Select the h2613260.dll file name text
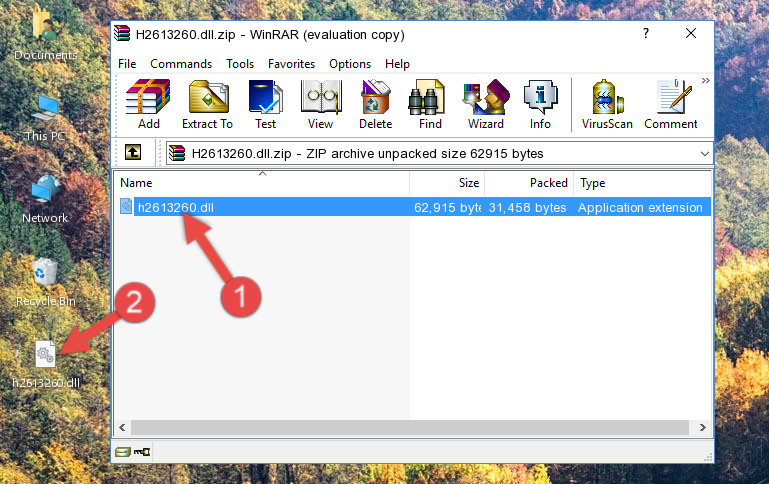769x484 pixels. pos(176,207)
